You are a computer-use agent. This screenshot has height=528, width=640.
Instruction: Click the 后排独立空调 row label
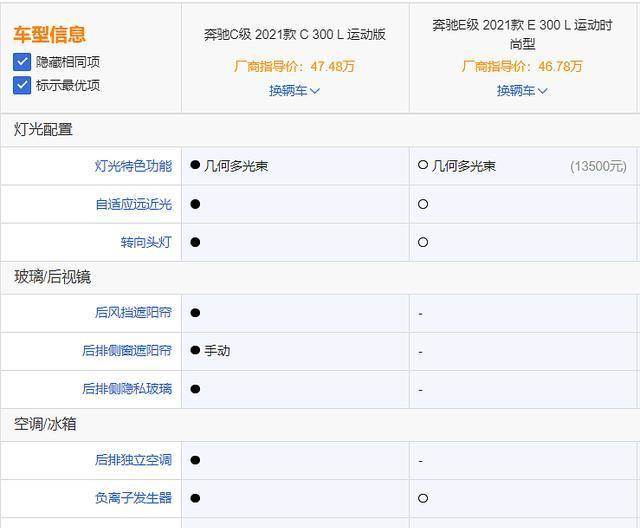tap(133, 460)
